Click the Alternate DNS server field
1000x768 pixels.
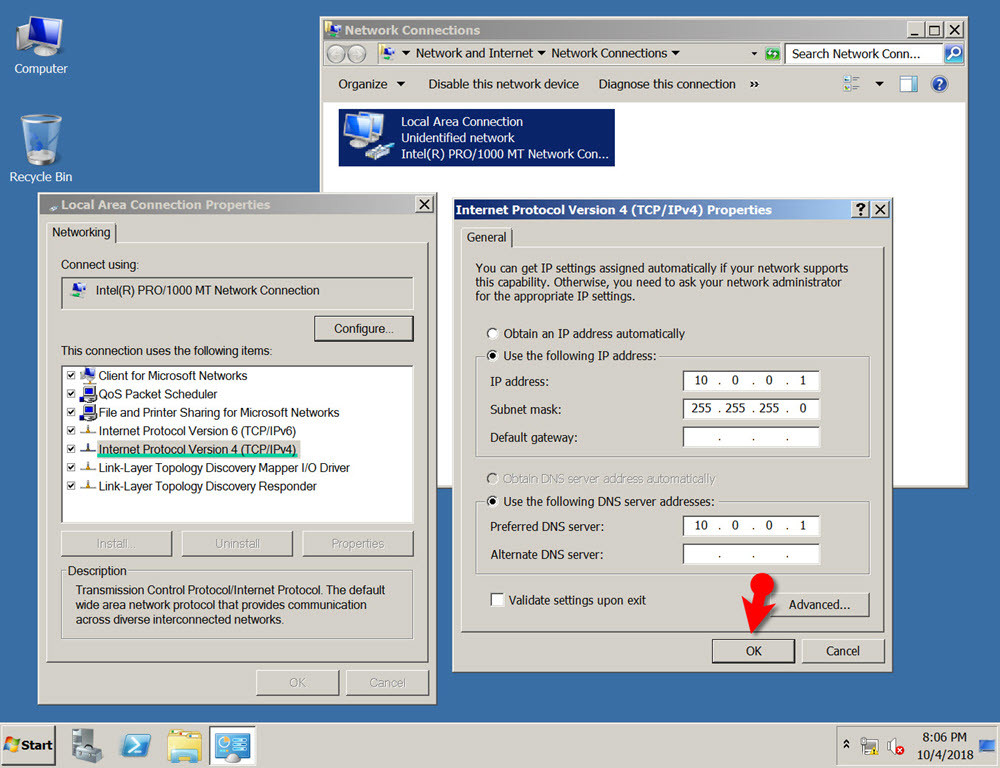click(751, 554)
